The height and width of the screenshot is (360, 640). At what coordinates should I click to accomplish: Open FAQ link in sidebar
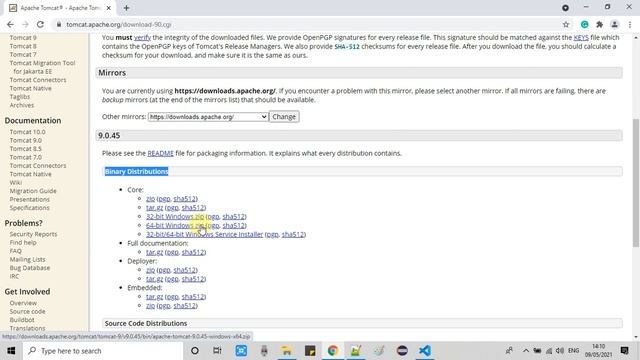coord(16,251)
